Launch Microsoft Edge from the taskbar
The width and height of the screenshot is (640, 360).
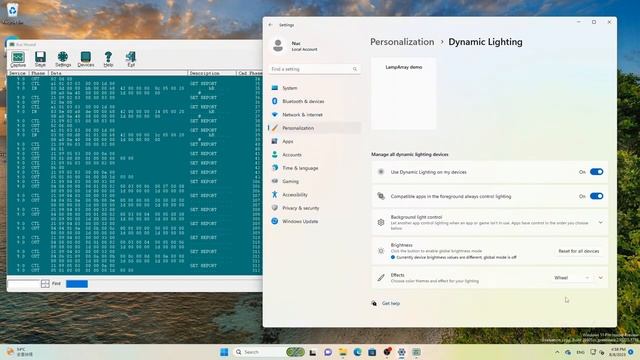click(357, 352)
